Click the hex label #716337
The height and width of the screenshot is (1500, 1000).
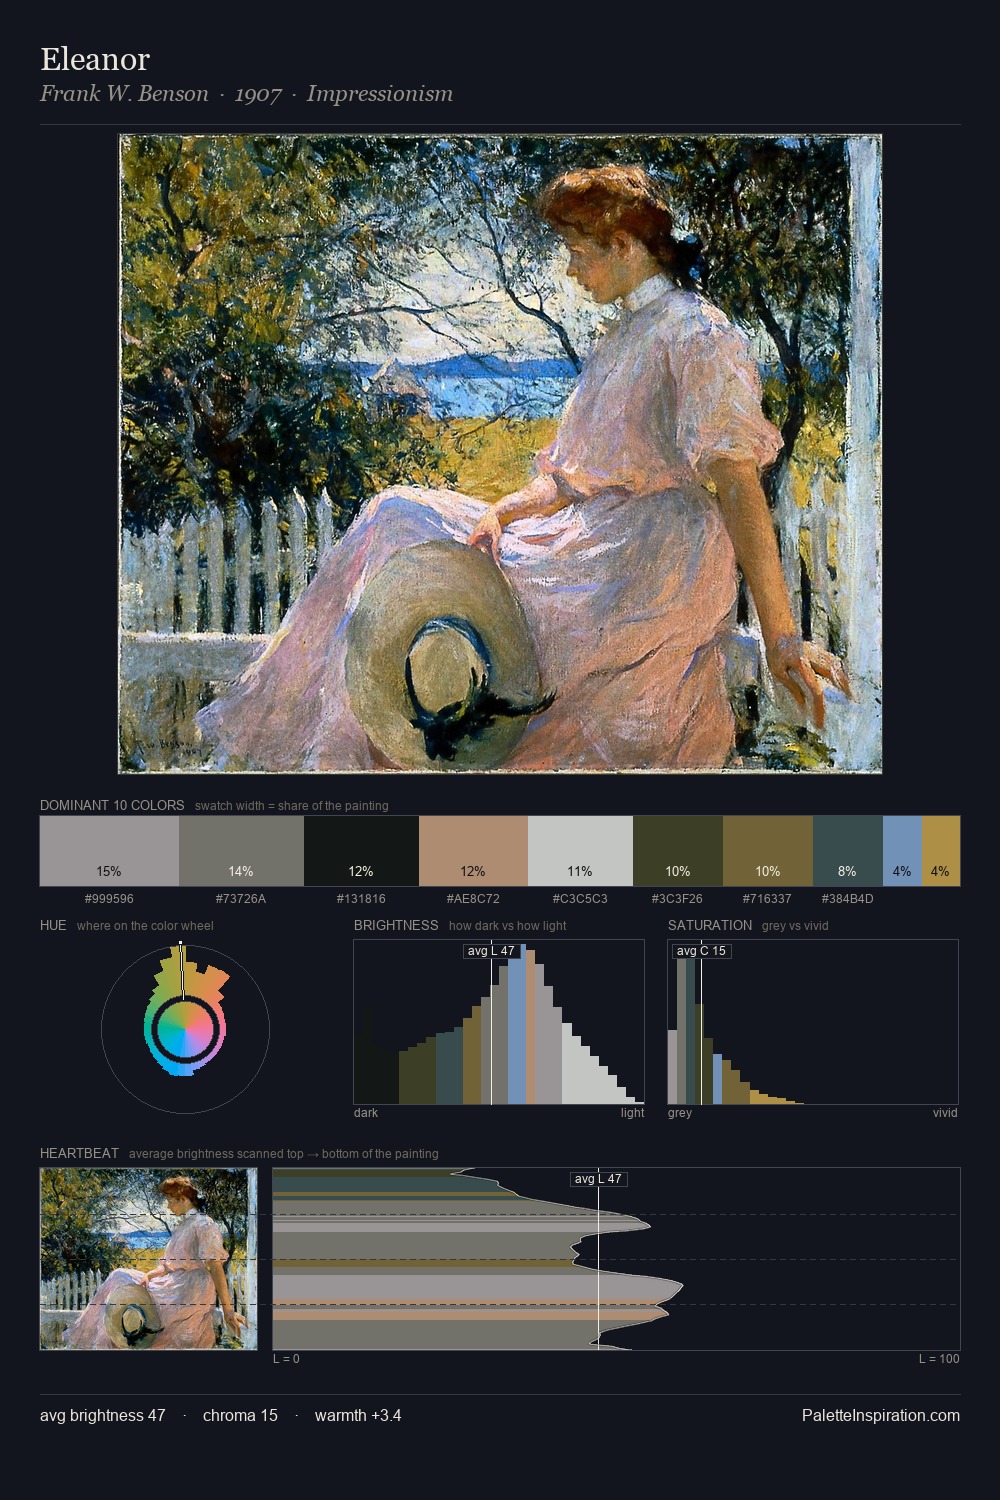(x=768, y=899)
